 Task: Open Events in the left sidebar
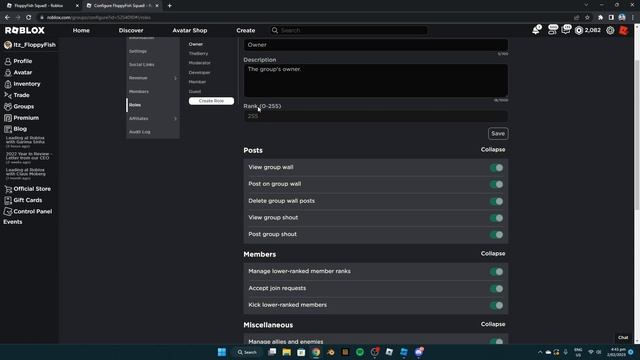(13, 222)
